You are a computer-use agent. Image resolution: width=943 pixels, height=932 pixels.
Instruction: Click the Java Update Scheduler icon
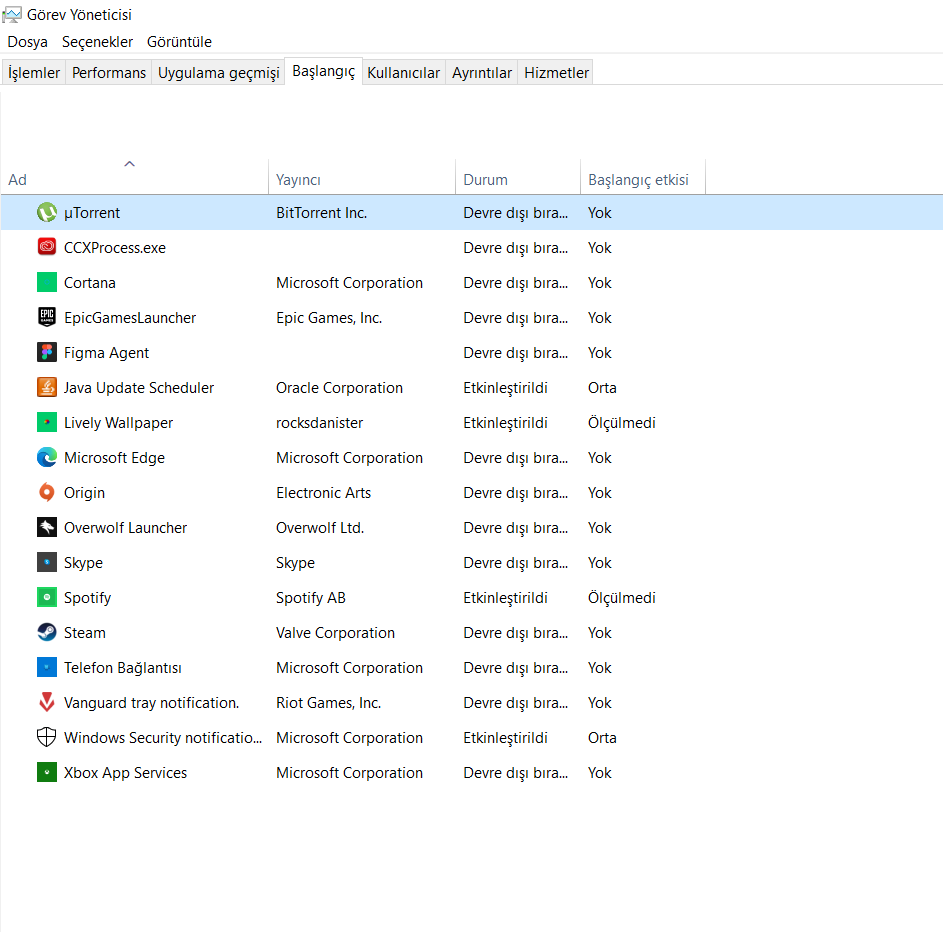tap(47, 387)
